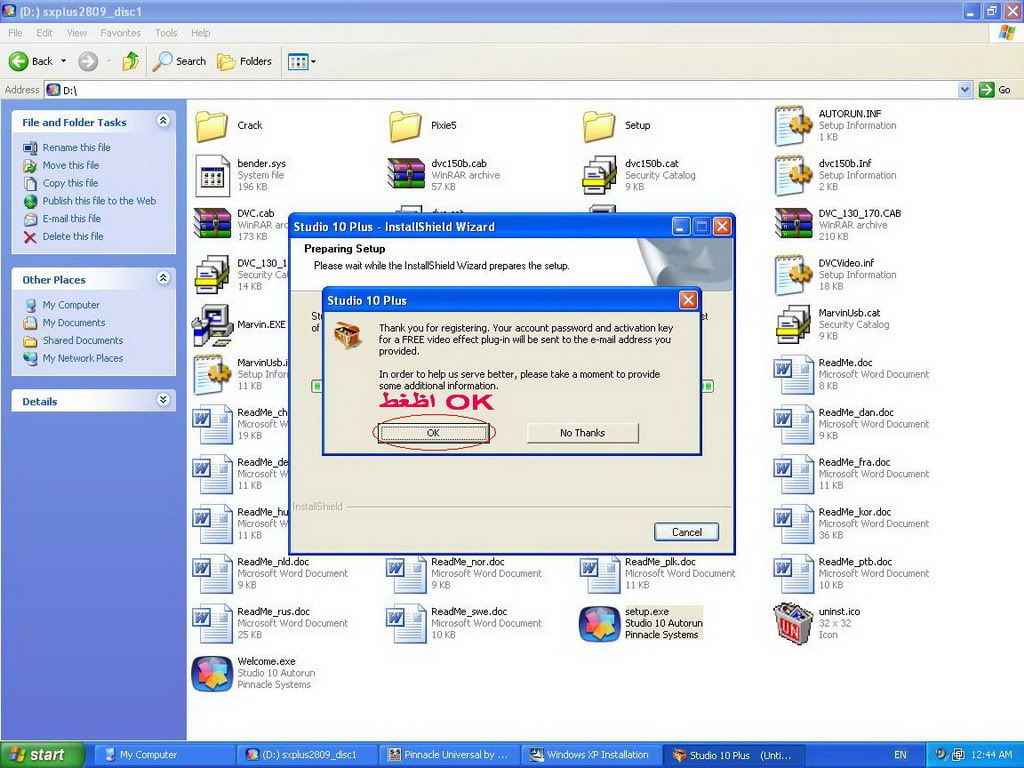Open the View menu
Viewport: 1024px width, 768px height.
click(76, 33)
